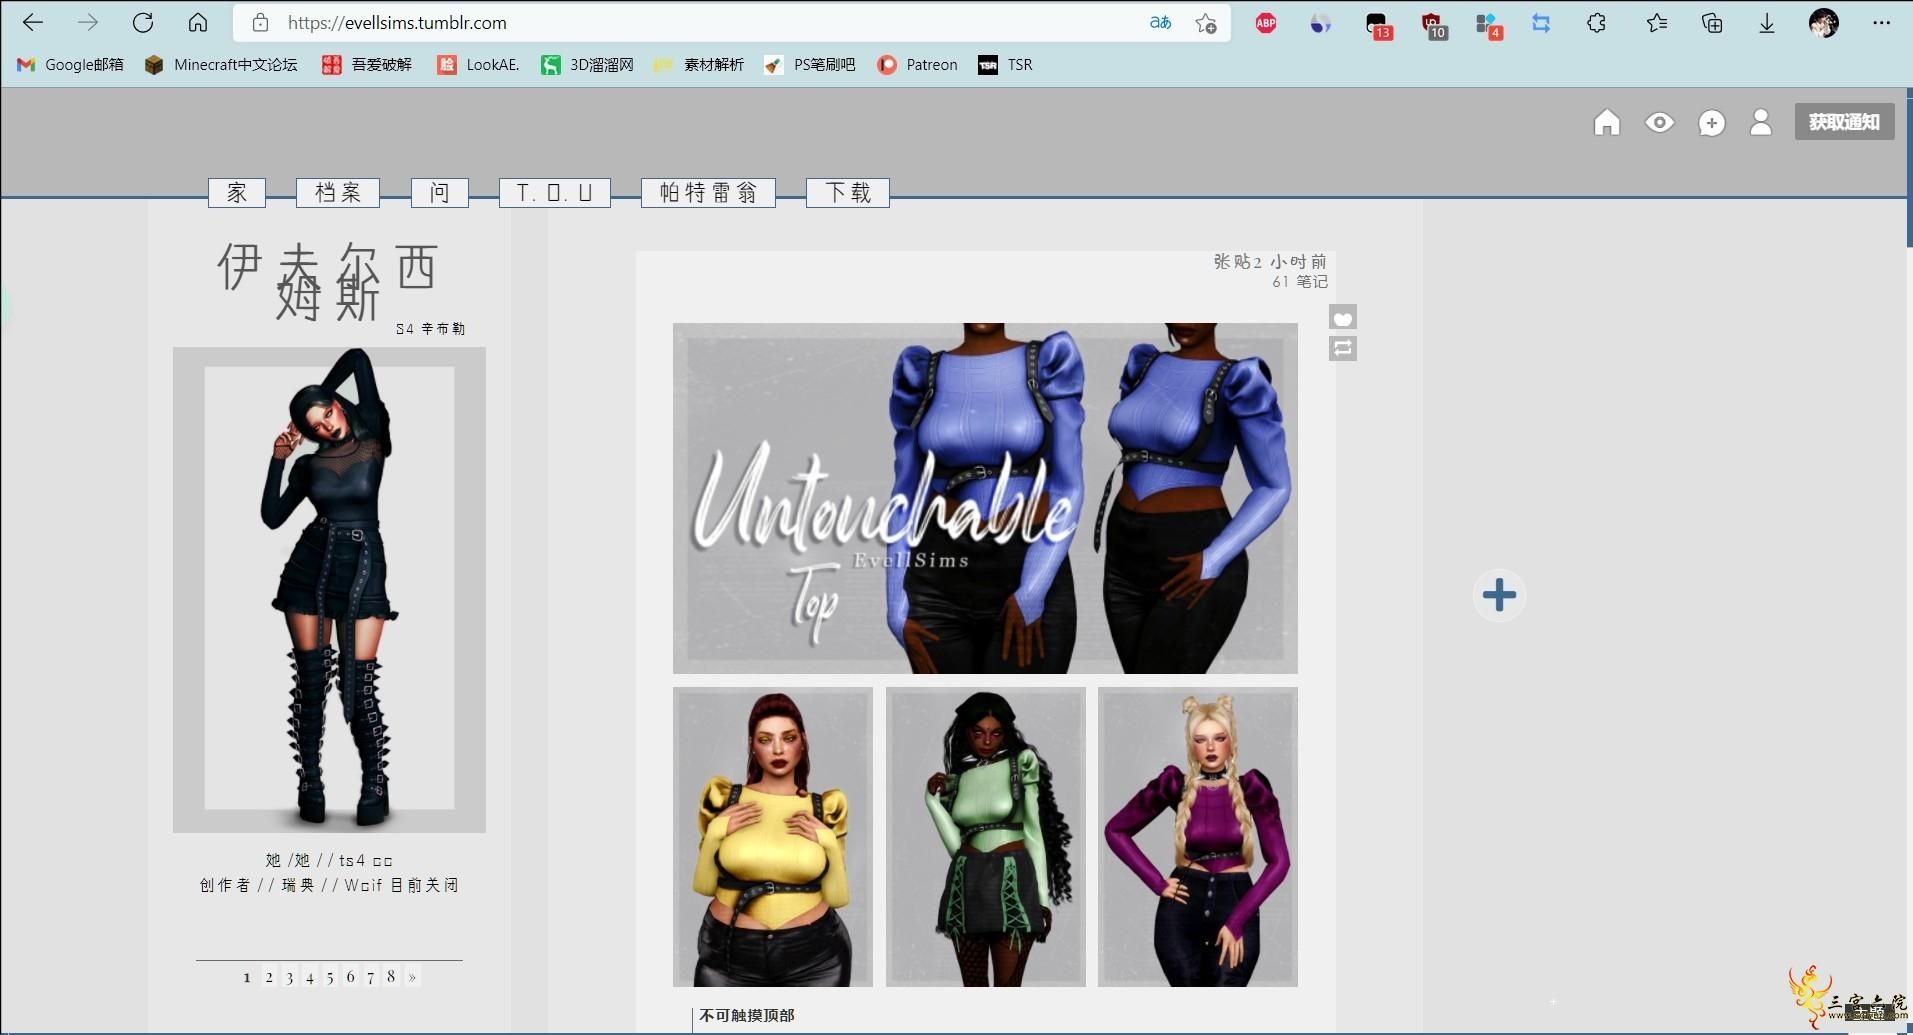This screenshot has width=1913, height=1035.
Task: Open the browser home page
Action: tap(198, 22)
